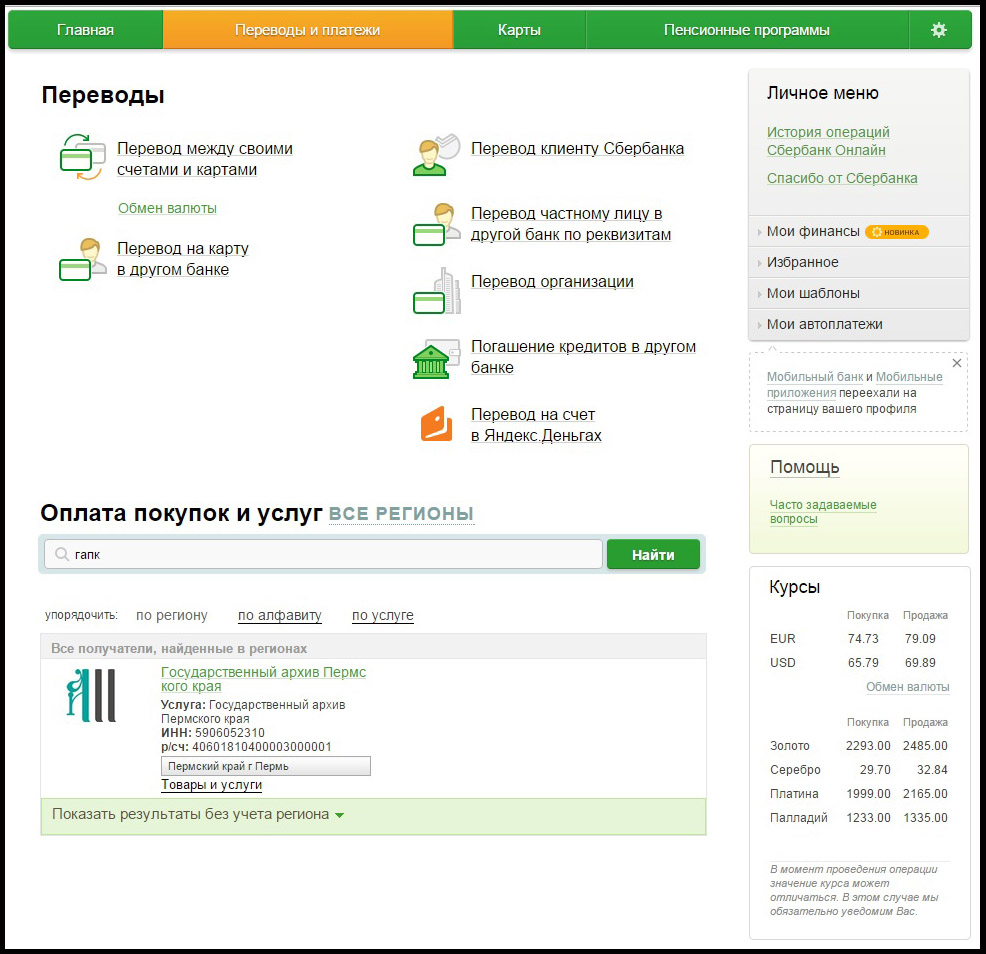Sort results по алфавиту
Image resolution: width=986 pixels, height=954 pixels.
[280, 615]
